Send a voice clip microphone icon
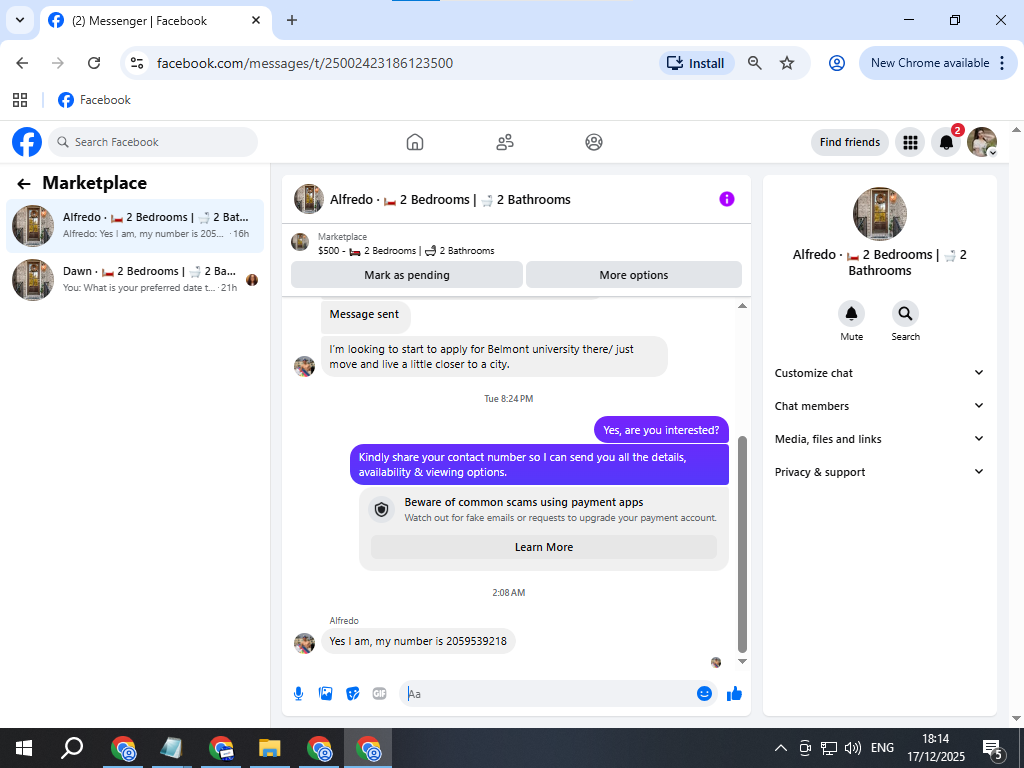The height and width of the screenshot is (768, 1024). pyautogui.click(x=298, y=694)
